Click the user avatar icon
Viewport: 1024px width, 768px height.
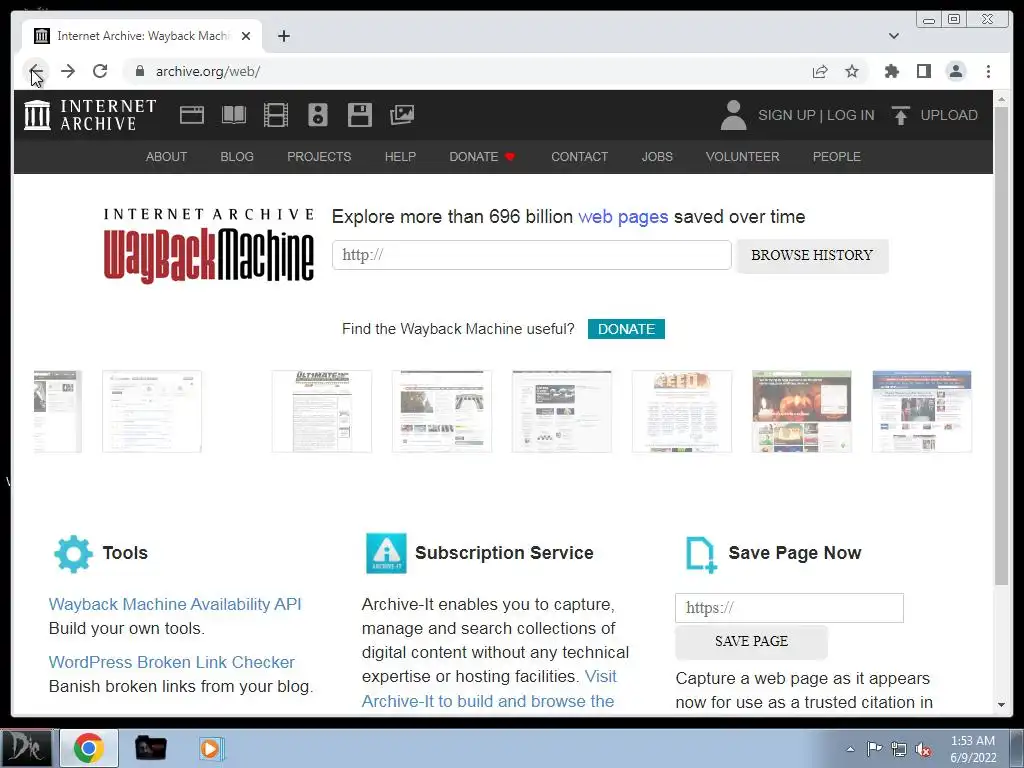[x=733, y=115]
